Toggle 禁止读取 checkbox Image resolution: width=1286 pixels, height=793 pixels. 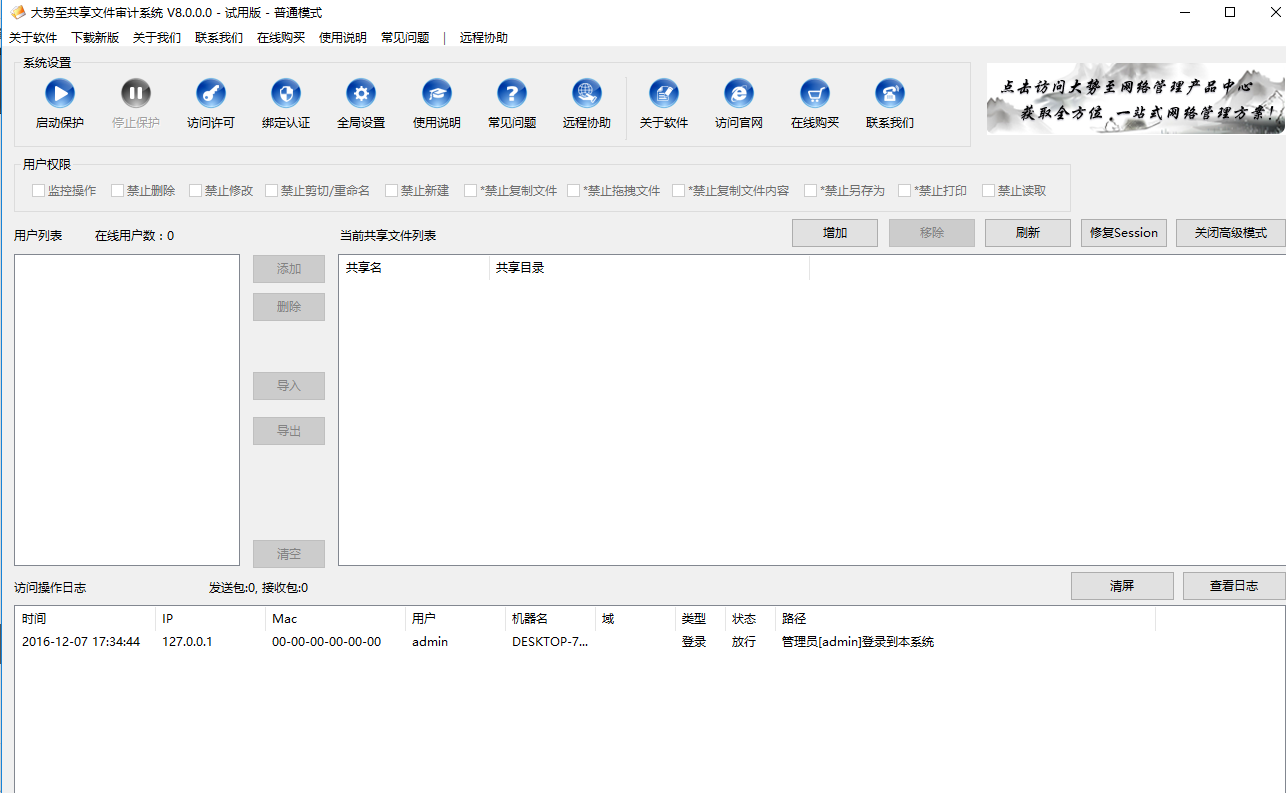(x=988, y=191)
